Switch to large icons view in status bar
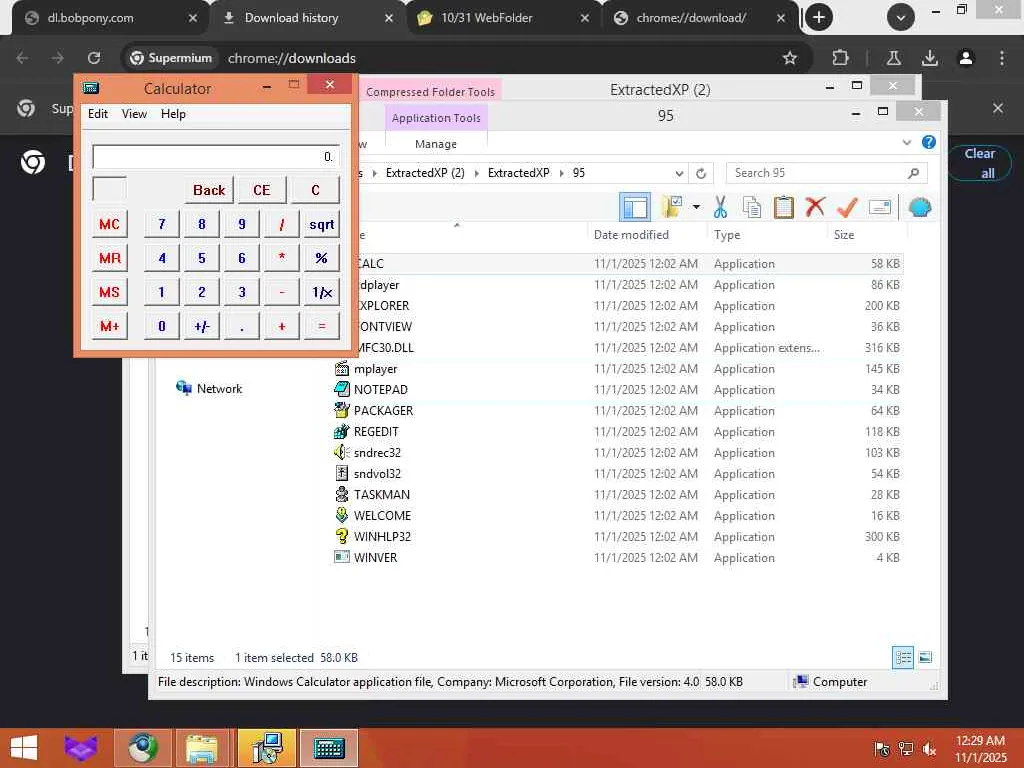 [925, 658]
